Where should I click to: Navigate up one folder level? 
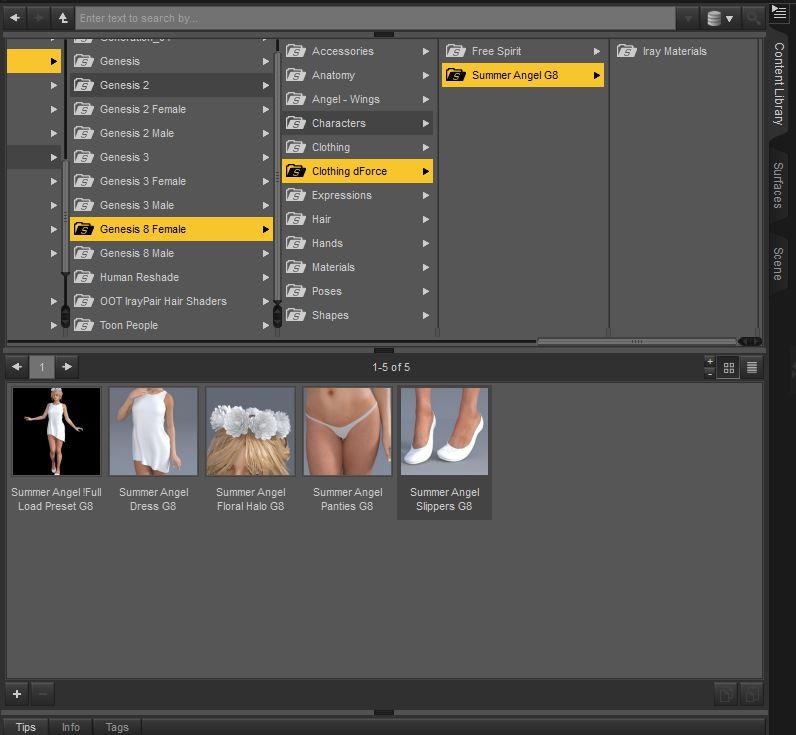63,18
